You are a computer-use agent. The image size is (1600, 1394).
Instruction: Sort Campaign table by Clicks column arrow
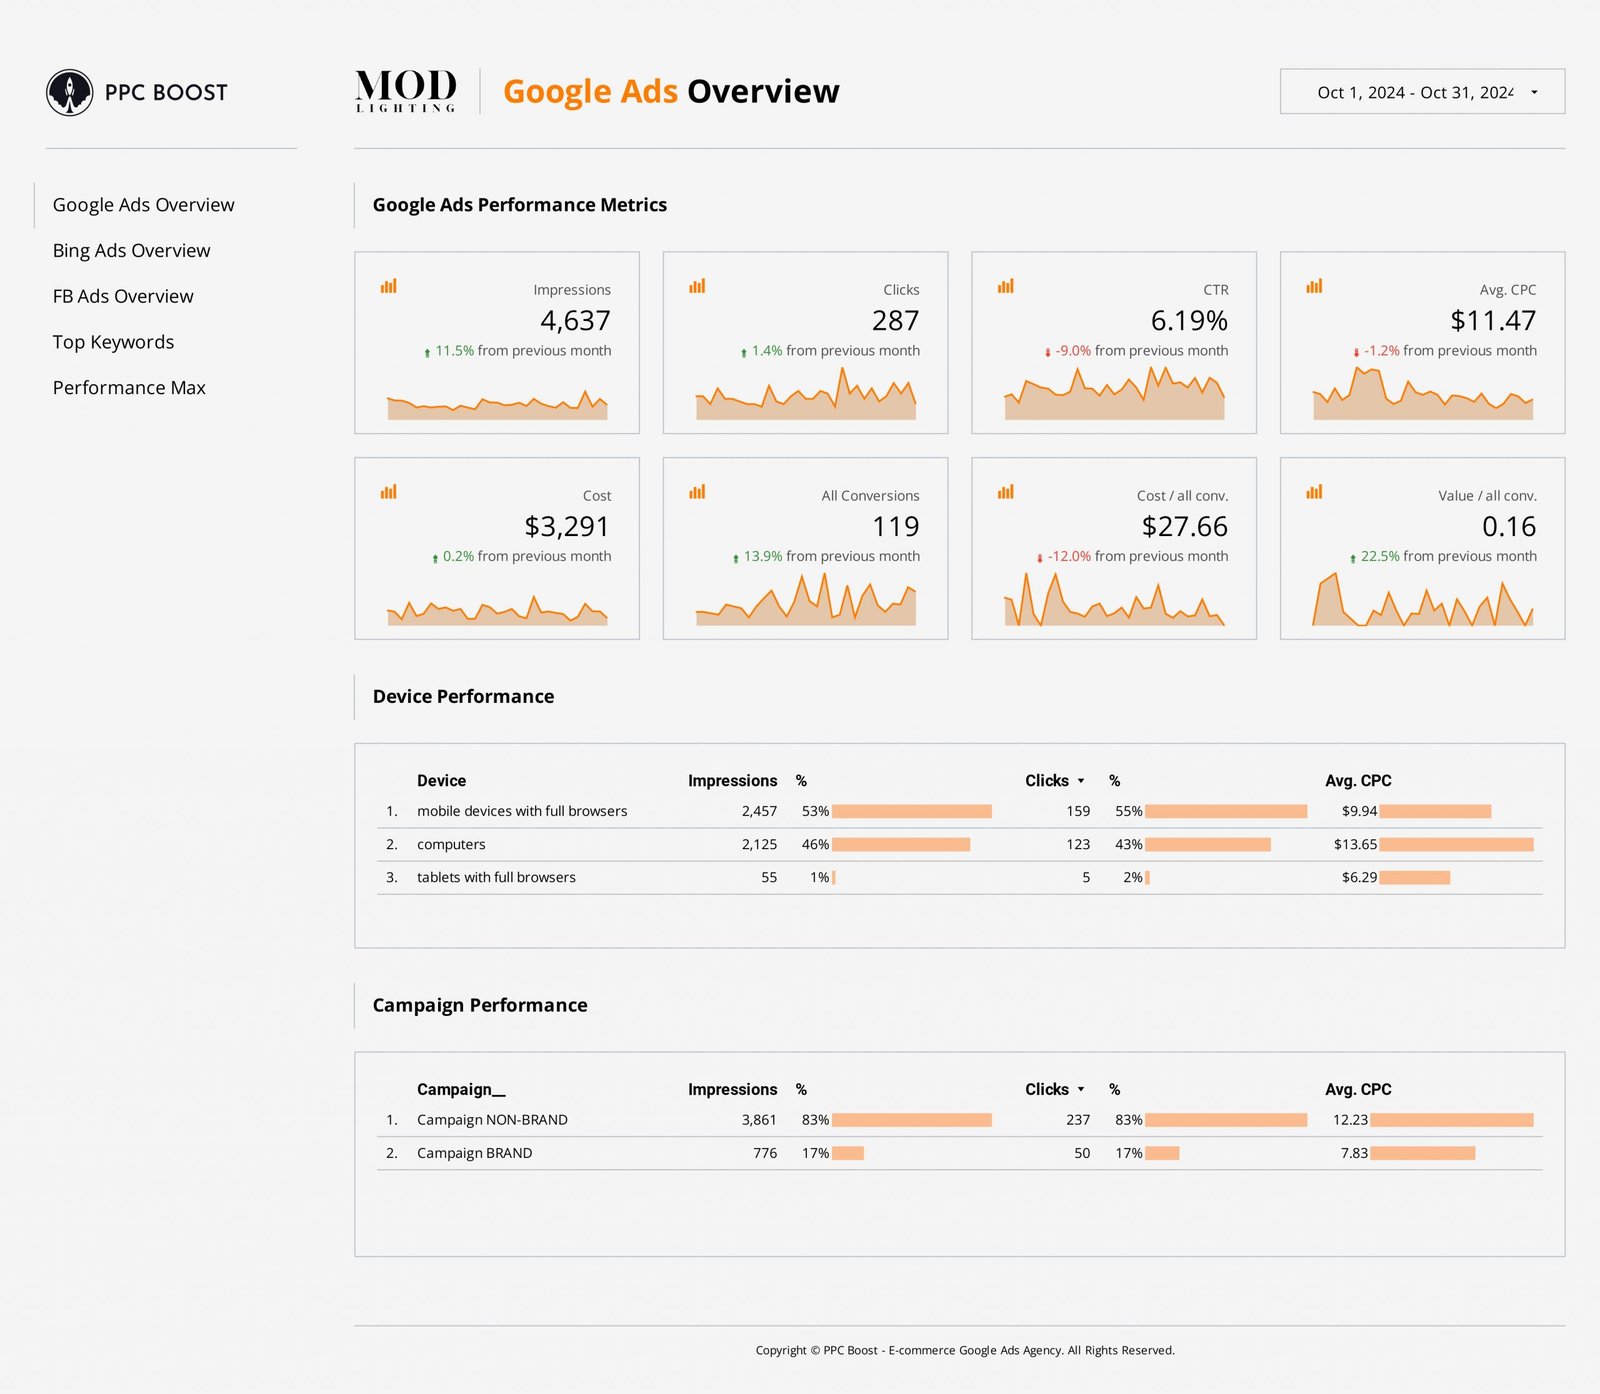(x=1081, y=1090)
